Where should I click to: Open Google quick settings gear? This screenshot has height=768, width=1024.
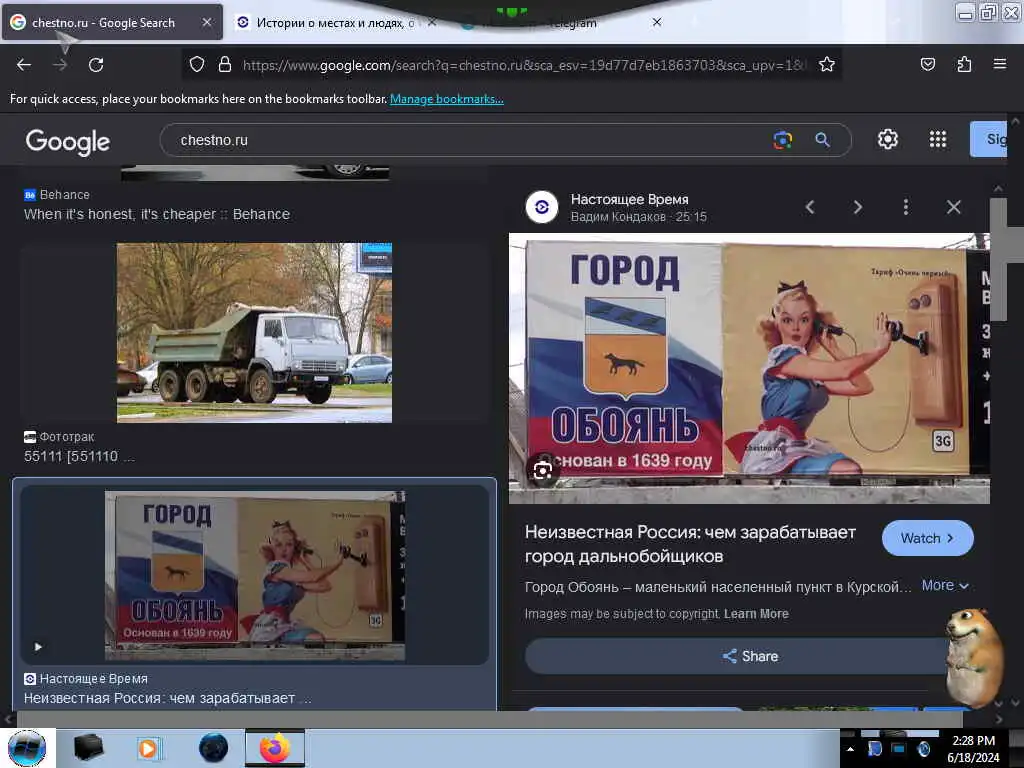coord(888,139)
